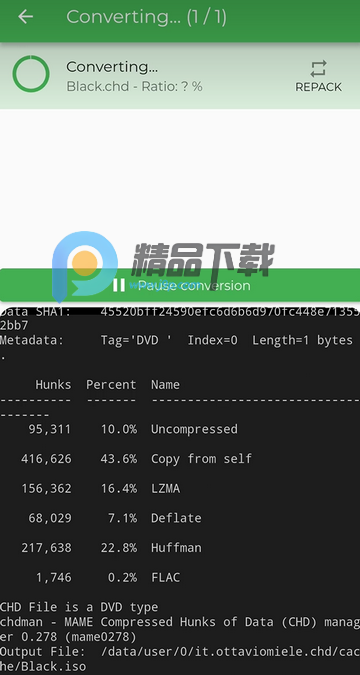The height and width of the screenshot is (675, 360).
Task: Select the 43.6% percent value
Action: pyautogui.click(x=119, y=459)
